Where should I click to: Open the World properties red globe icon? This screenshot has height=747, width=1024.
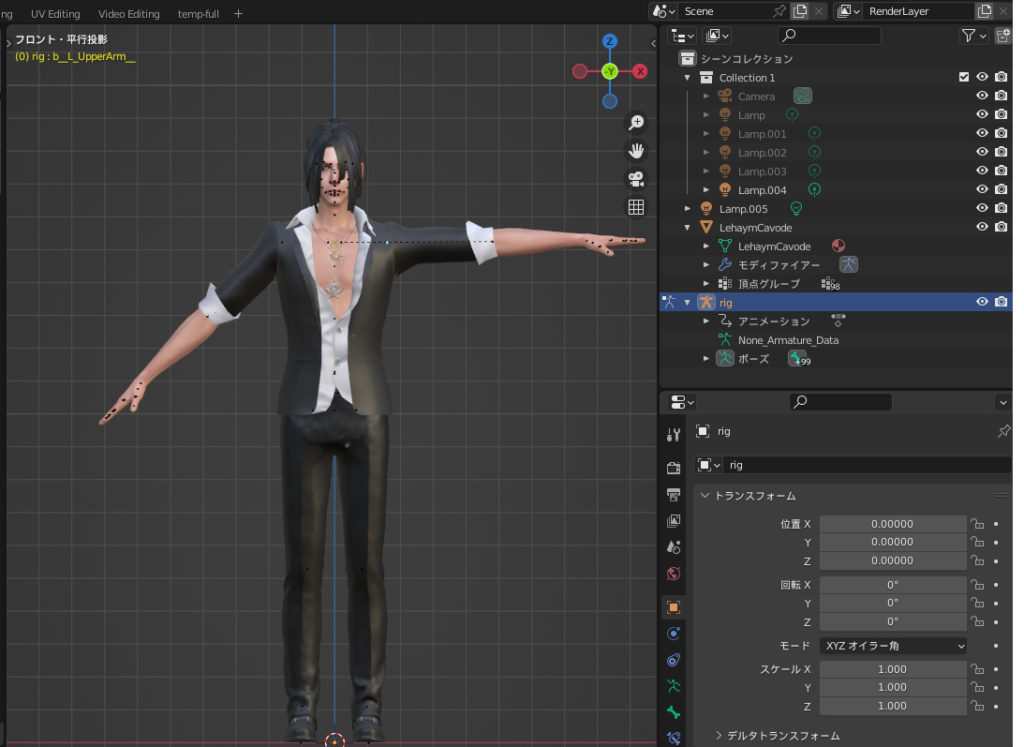673,574
